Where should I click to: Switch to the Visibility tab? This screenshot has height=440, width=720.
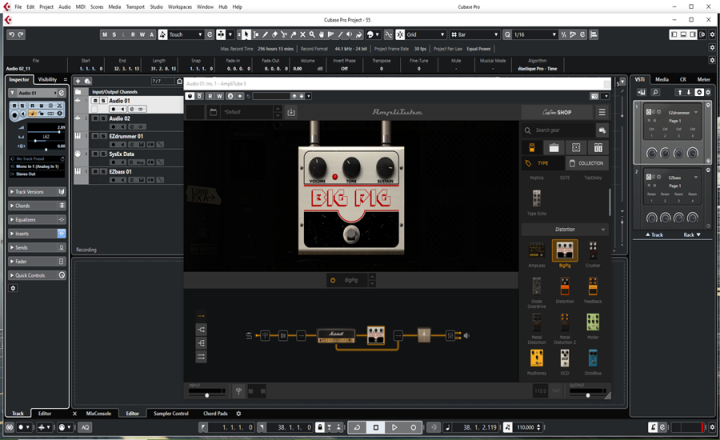click(47, 79)
